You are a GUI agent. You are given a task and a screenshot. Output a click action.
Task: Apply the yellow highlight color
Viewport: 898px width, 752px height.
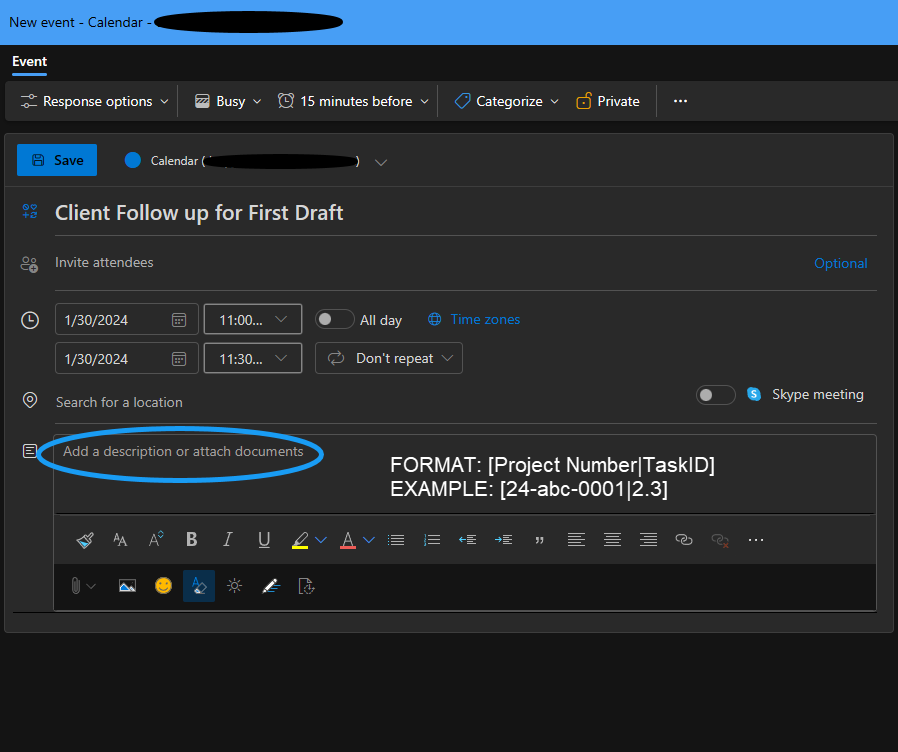pos(300,540)
